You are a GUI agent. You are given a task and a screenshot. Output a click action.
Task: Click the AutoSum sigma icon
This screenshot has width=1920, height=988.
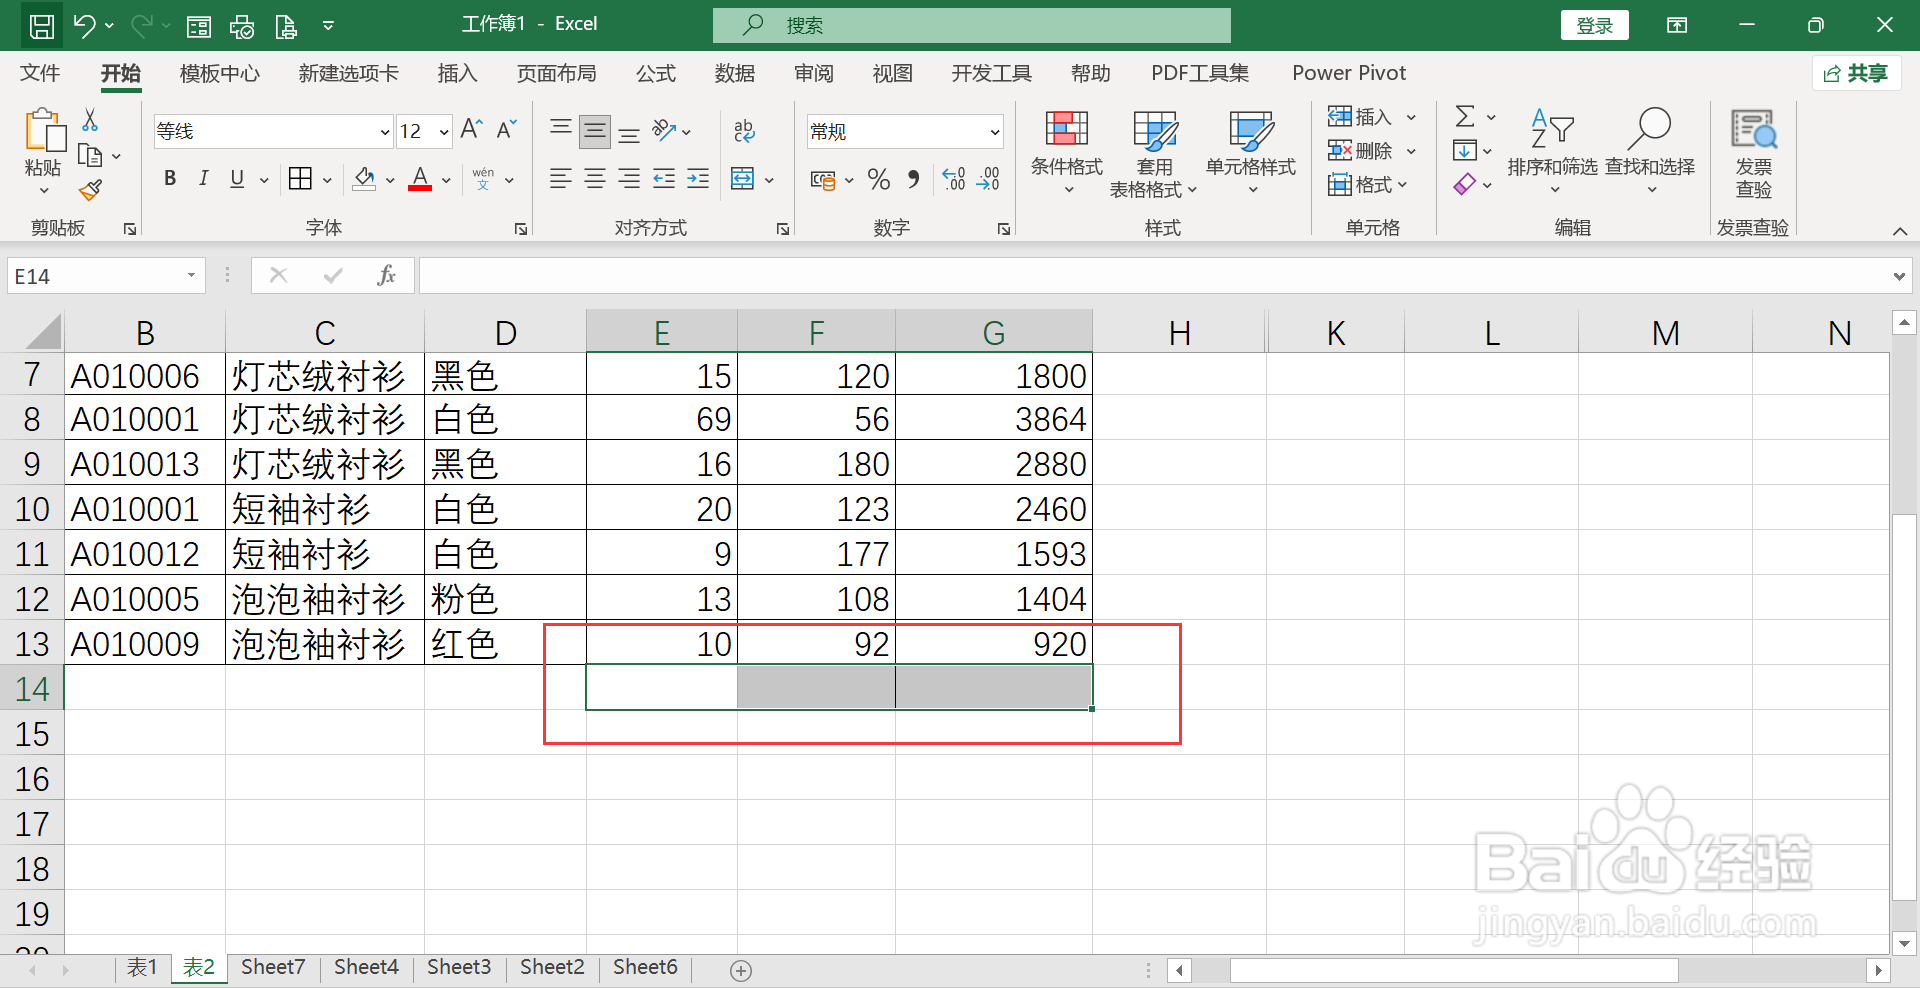coord(1465,116)
